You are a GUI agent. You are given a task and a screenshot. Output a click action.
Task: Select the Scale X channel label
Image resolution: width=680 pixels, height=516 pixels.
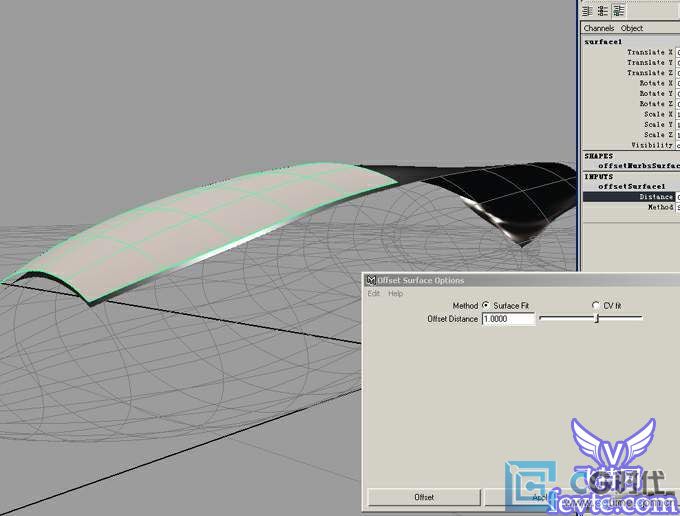click(658, 114)
